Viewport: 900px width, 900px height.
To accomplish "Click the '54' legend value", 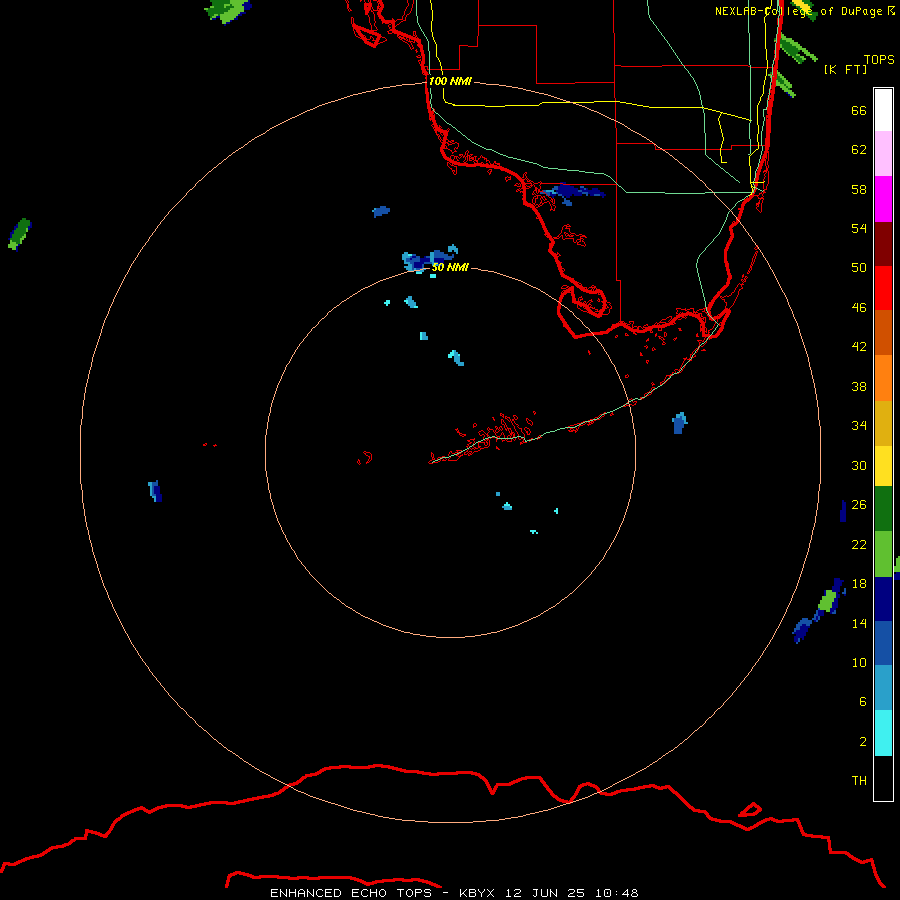I will pyautogui.click(x=859, y=228).
